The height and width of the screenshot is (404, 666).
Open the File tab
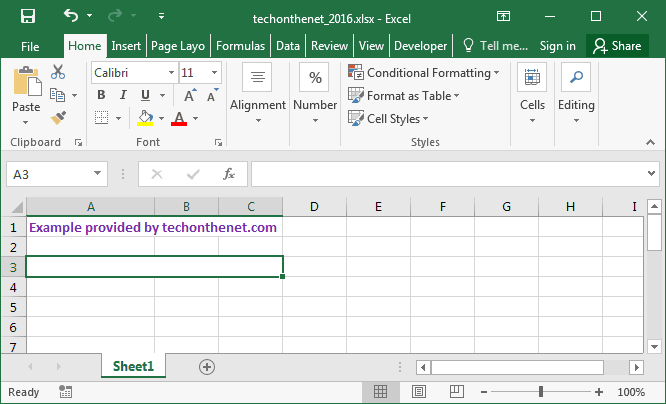click(x=30, y=46)
